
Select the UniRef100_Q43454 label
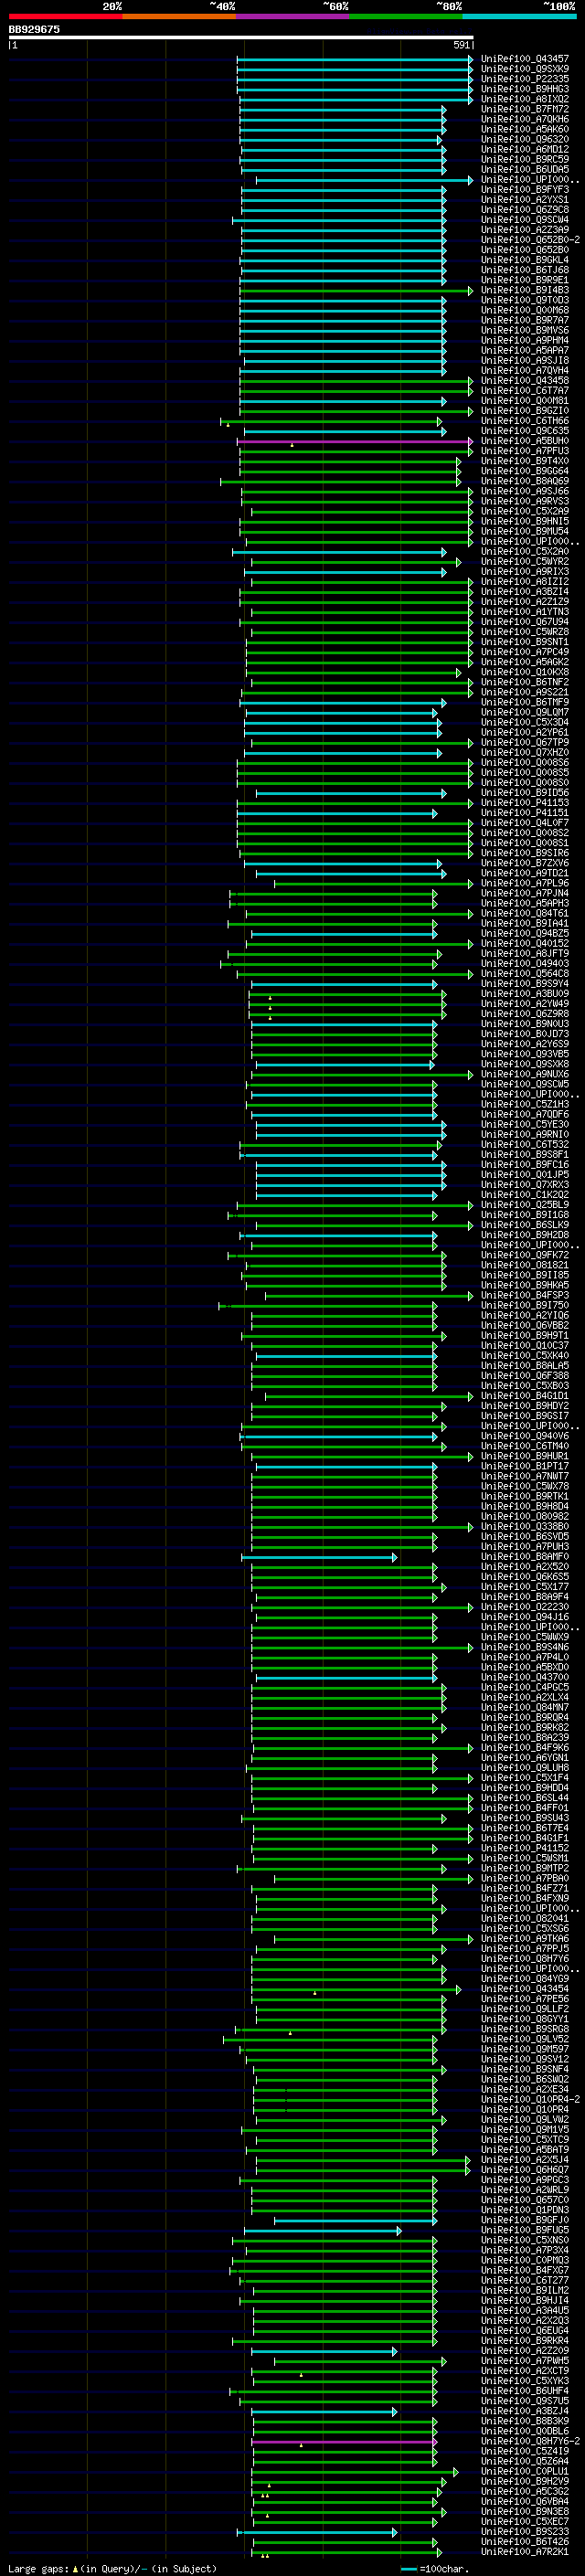525,1989
